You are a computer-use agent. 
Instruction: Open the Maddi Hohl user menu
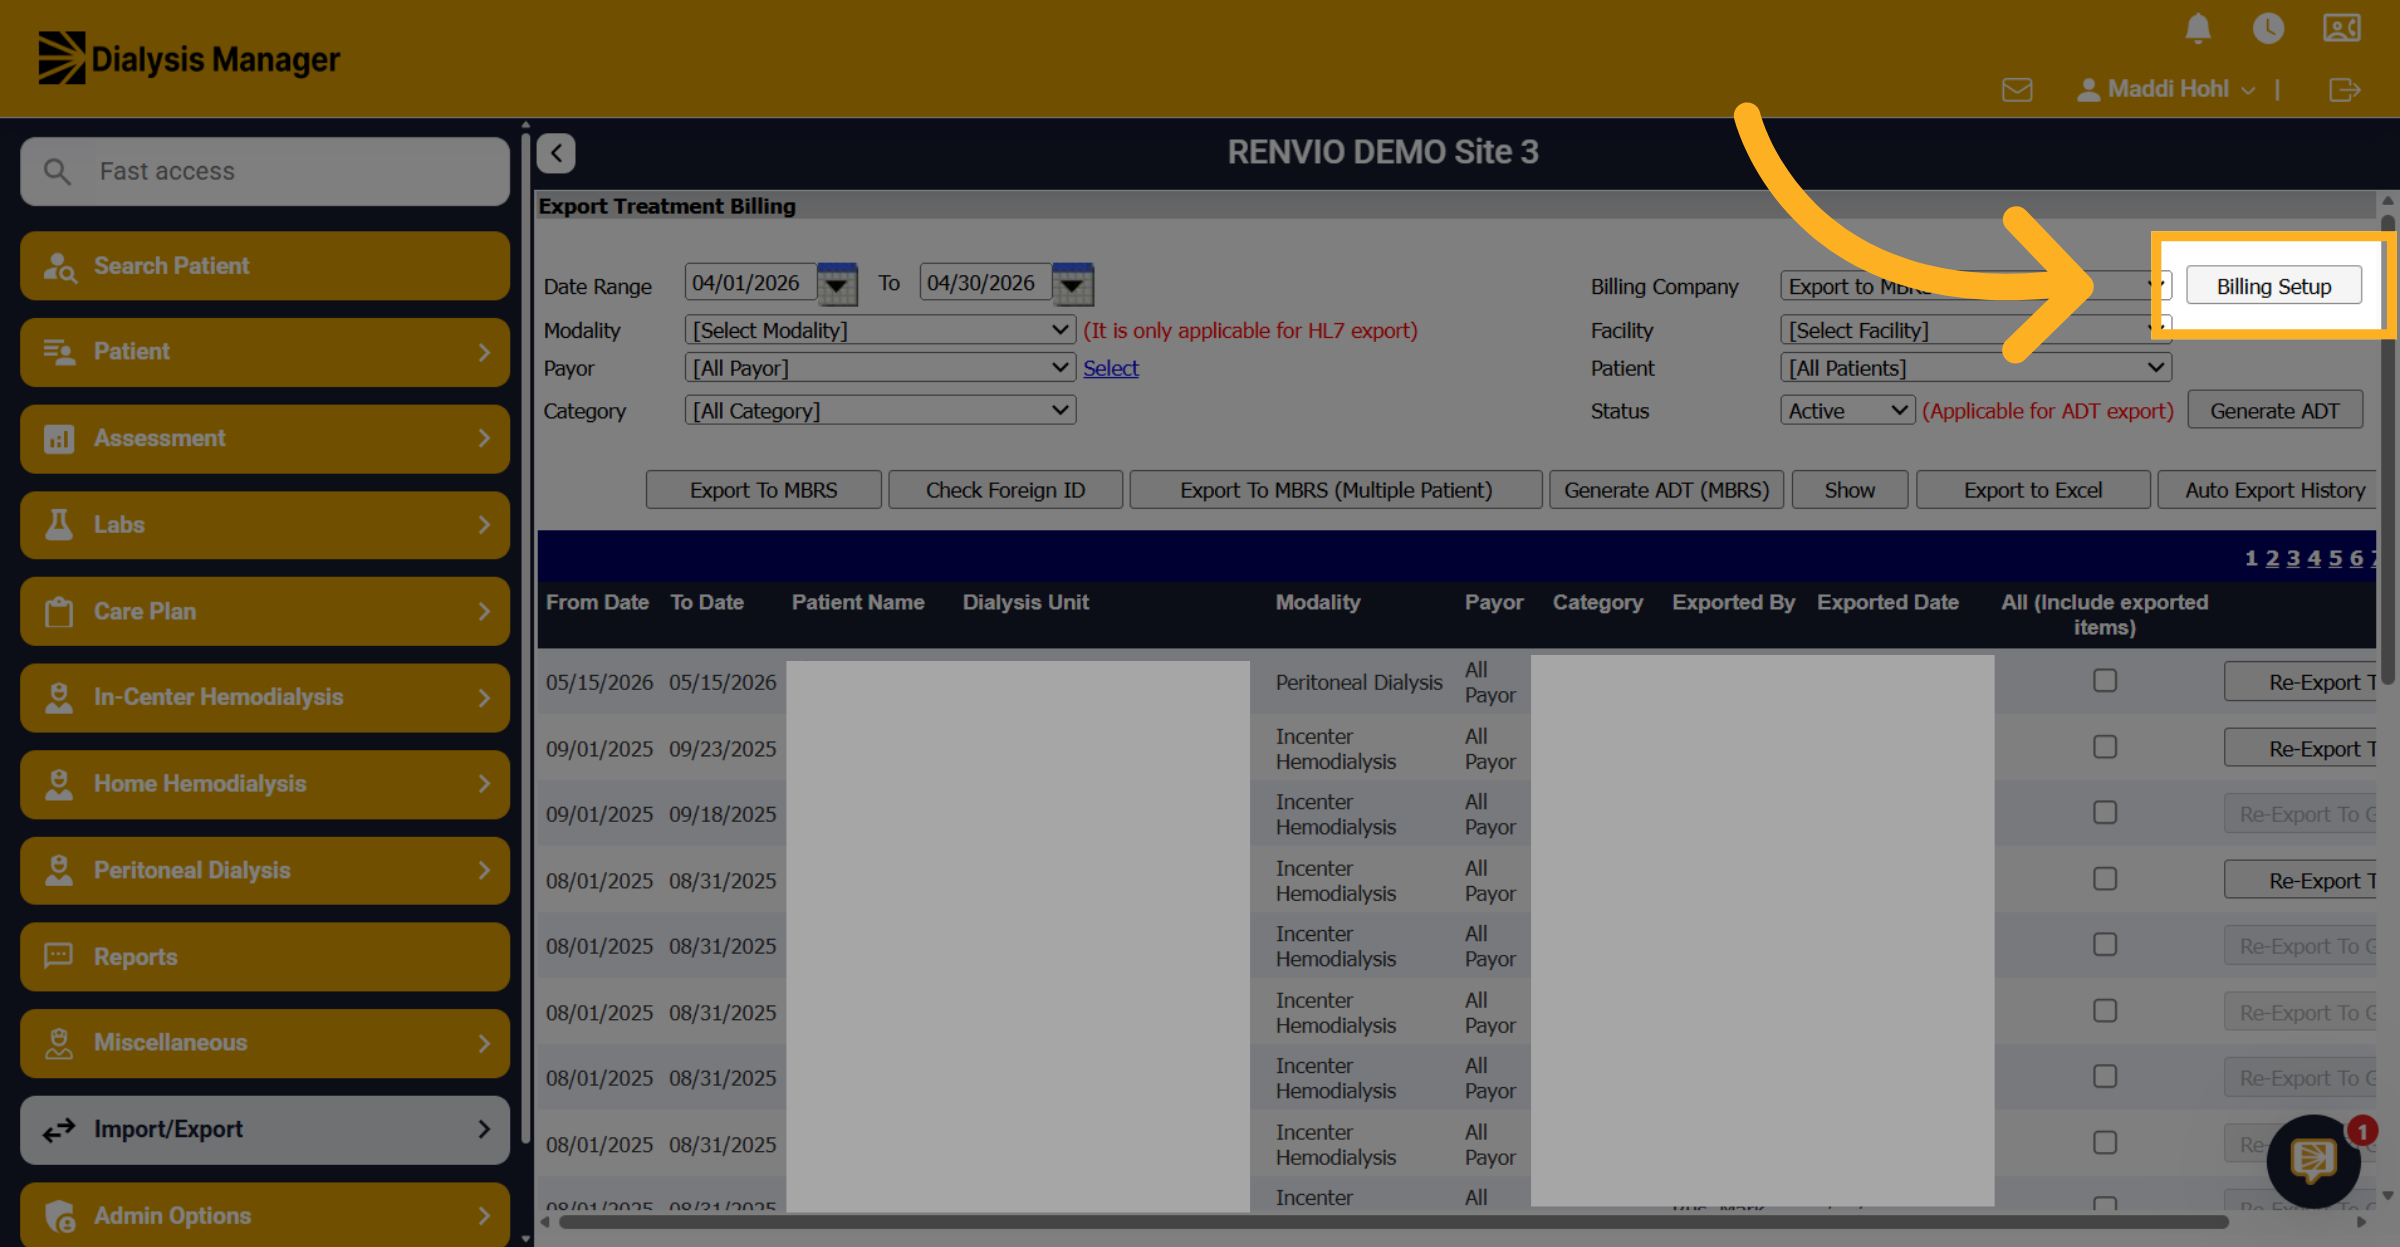2166,89
